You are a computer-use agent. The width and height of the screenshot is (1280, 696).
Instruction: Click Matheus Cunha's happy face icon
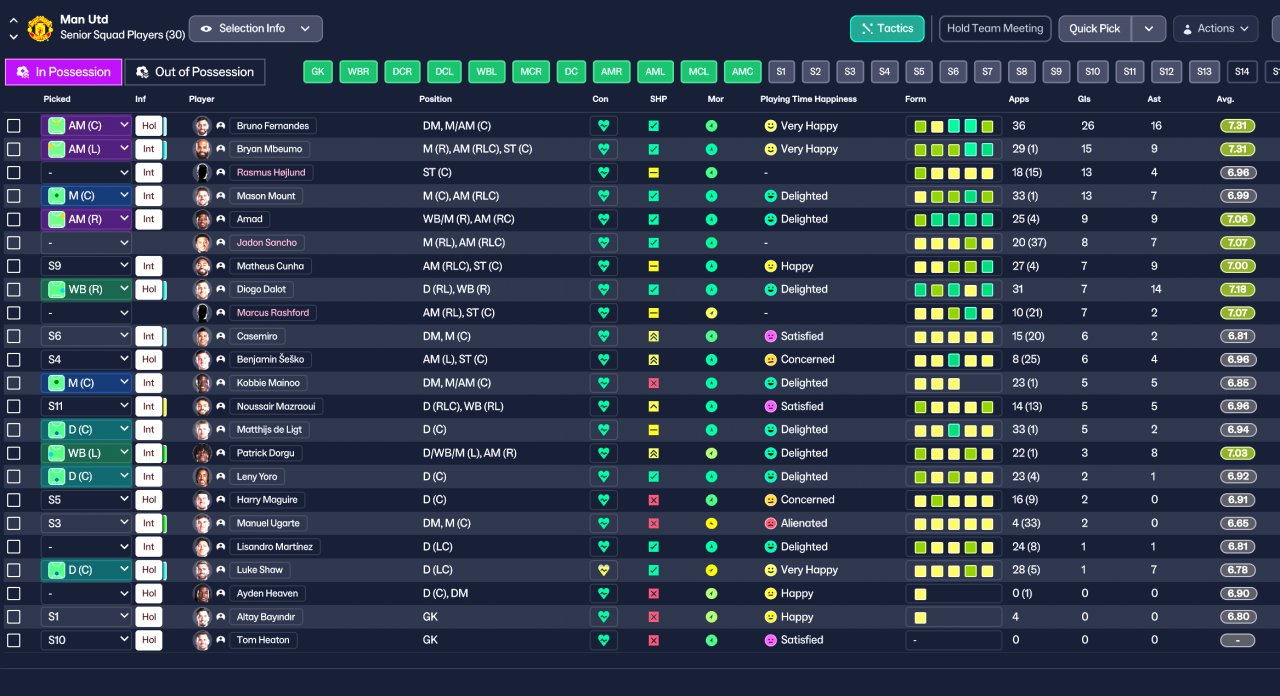coord(770,266)
